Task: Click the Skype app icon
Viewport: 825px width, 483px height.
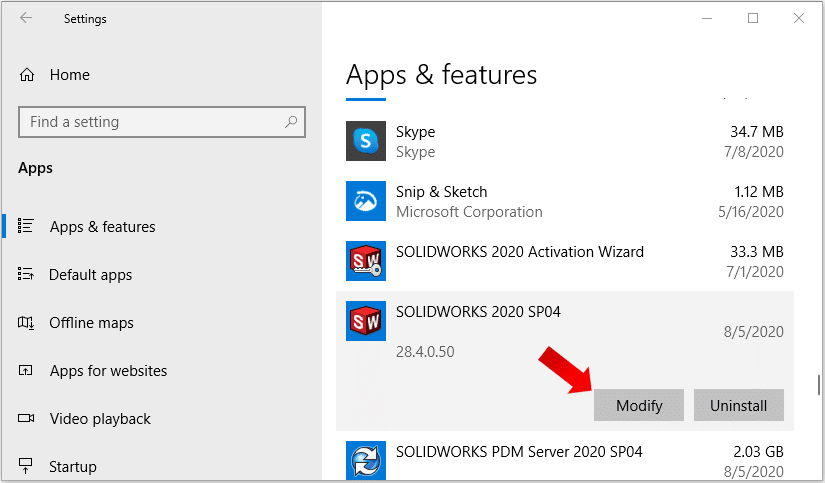Action: click(366, 141)
